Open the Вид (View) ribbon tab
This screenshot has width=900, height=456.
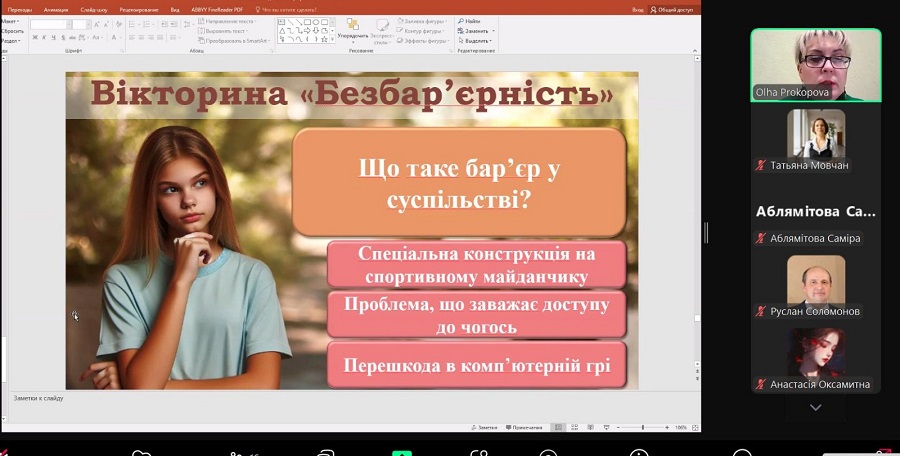click(x=175, y=9)
